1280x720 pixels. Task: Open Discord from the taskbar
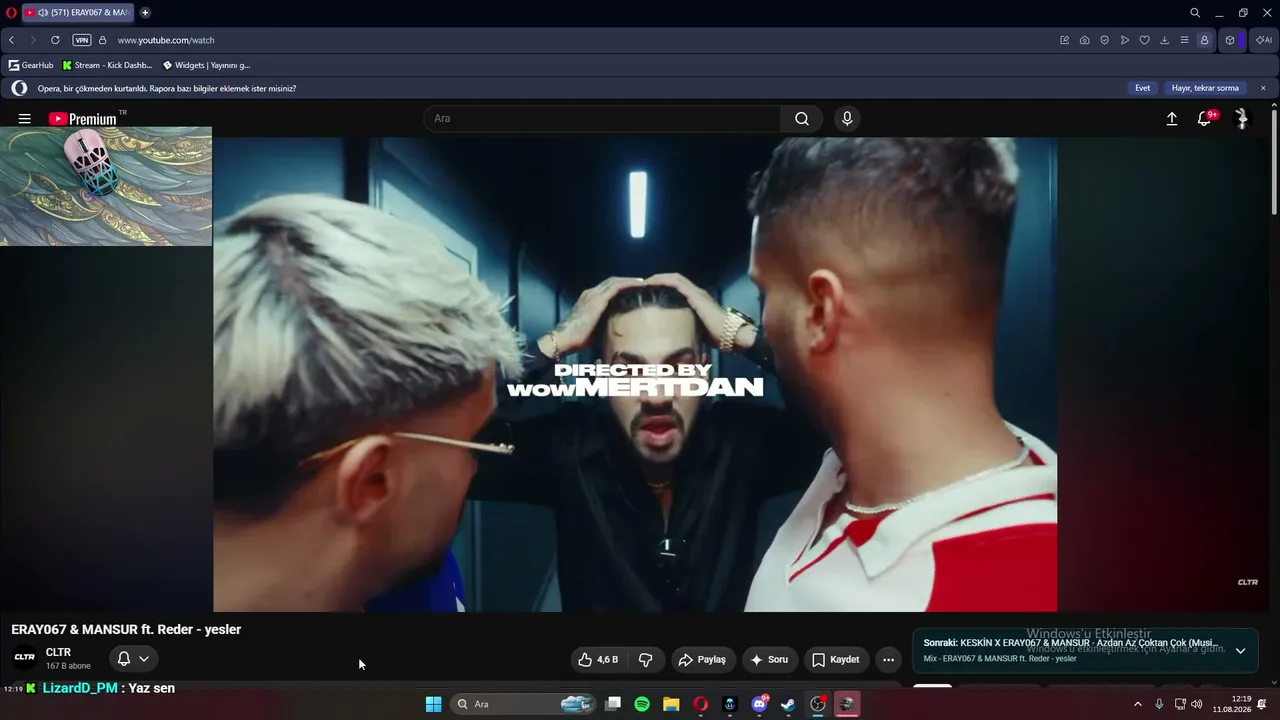tap(759, 704)
